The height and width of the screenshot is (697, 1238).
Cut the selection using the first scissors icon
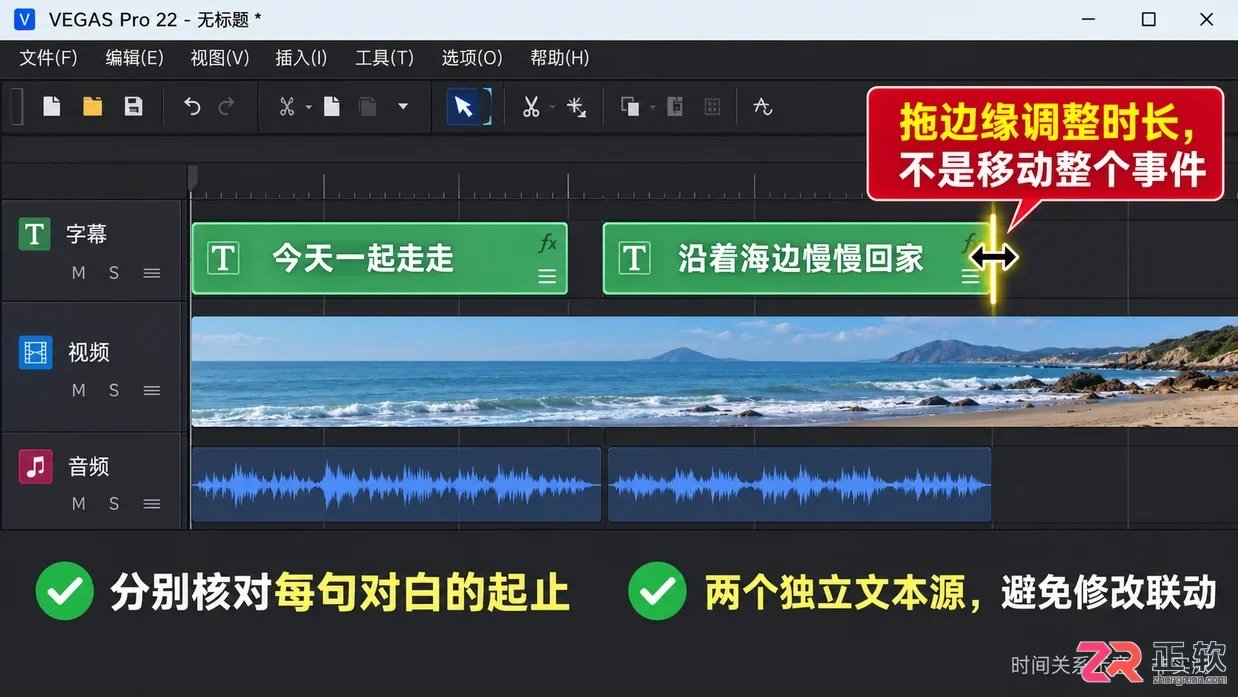point(287,107)
